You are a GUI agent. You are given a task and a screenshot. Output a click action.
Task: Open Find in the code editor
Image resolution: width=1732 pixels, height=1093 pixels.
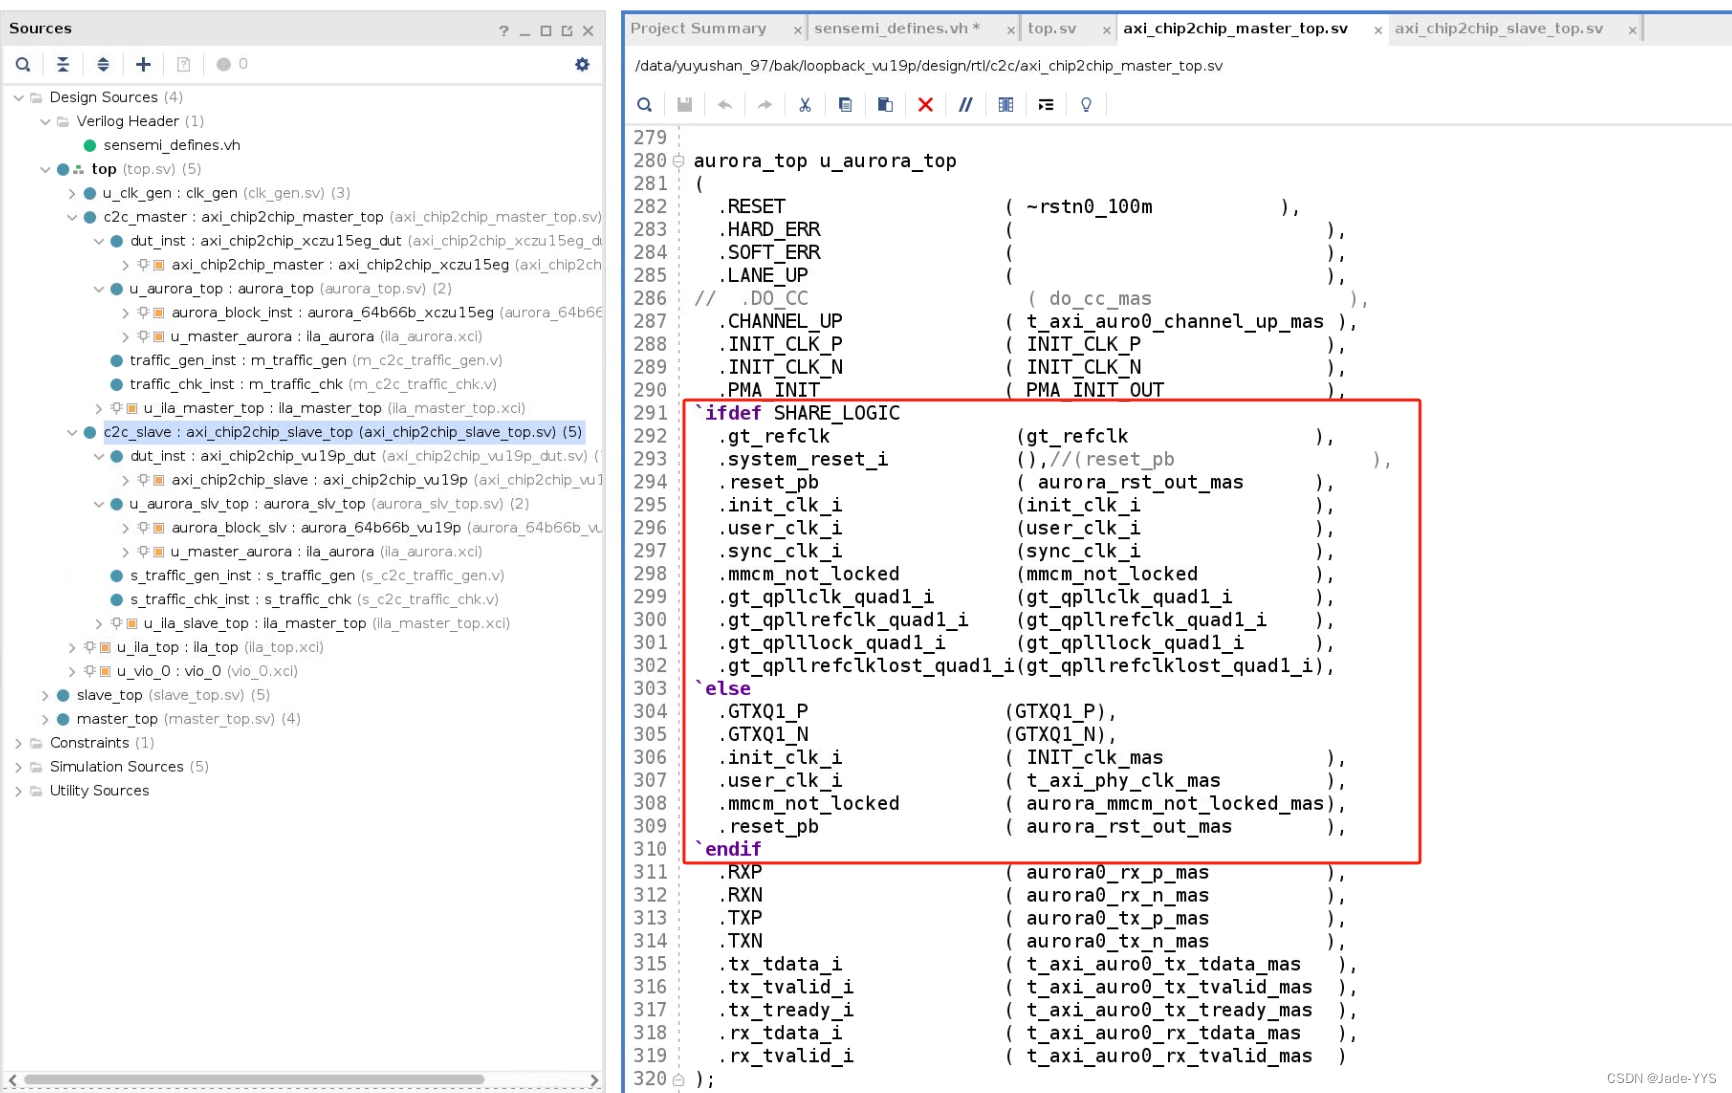click(644, 104)
